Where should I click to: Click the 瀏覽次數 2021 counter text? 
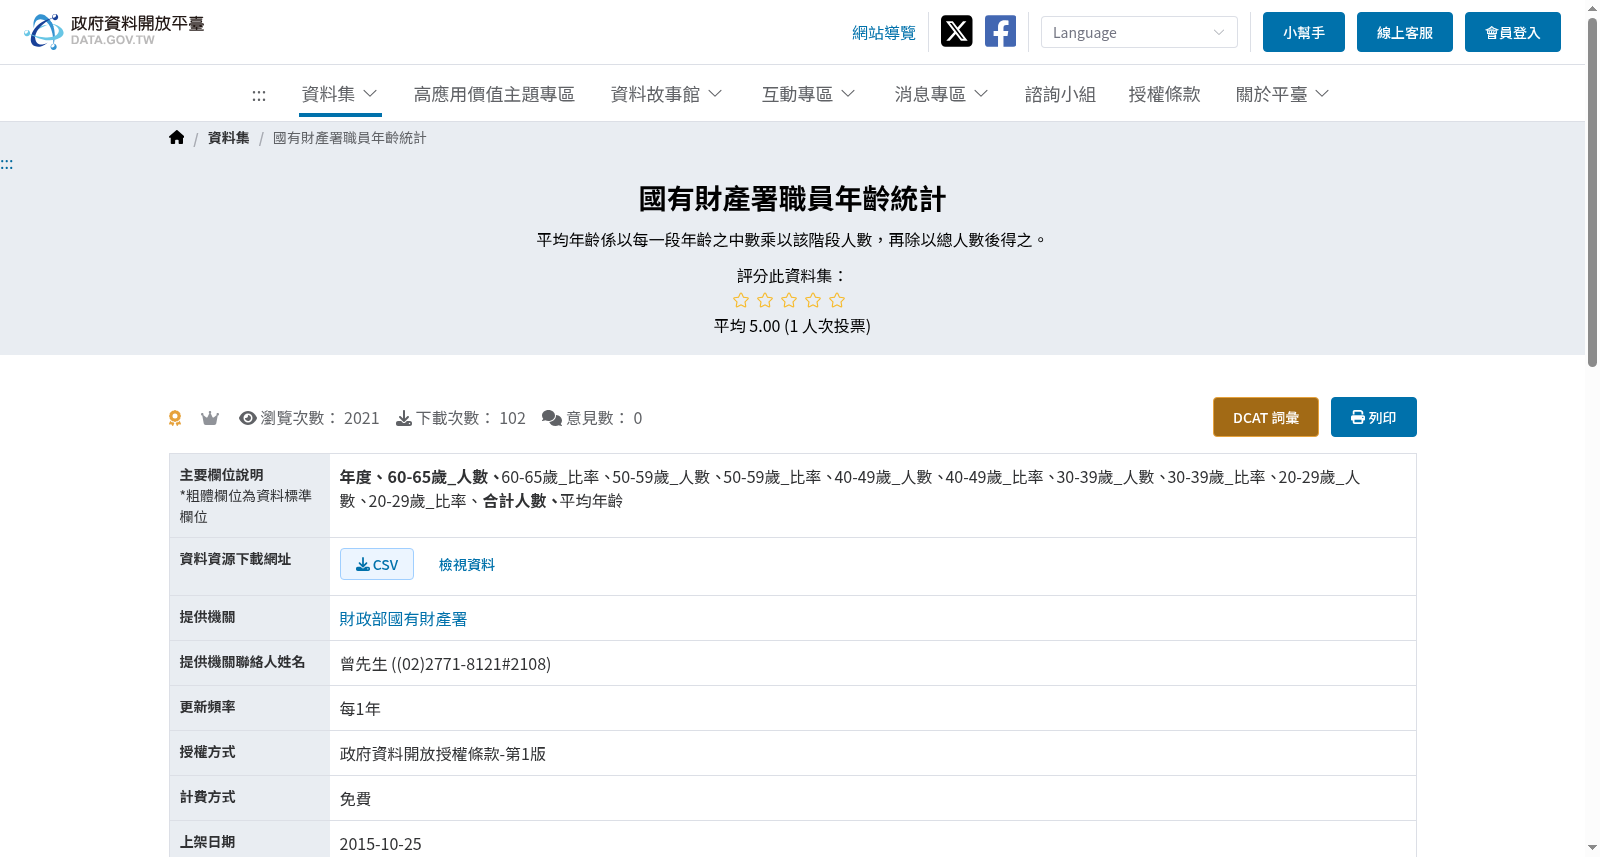pos(320,418)
